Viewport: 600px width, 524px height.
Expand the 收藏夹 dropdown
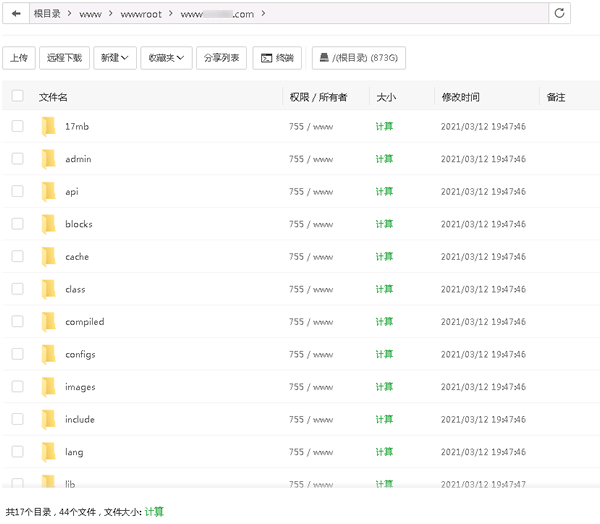(166, 58)
